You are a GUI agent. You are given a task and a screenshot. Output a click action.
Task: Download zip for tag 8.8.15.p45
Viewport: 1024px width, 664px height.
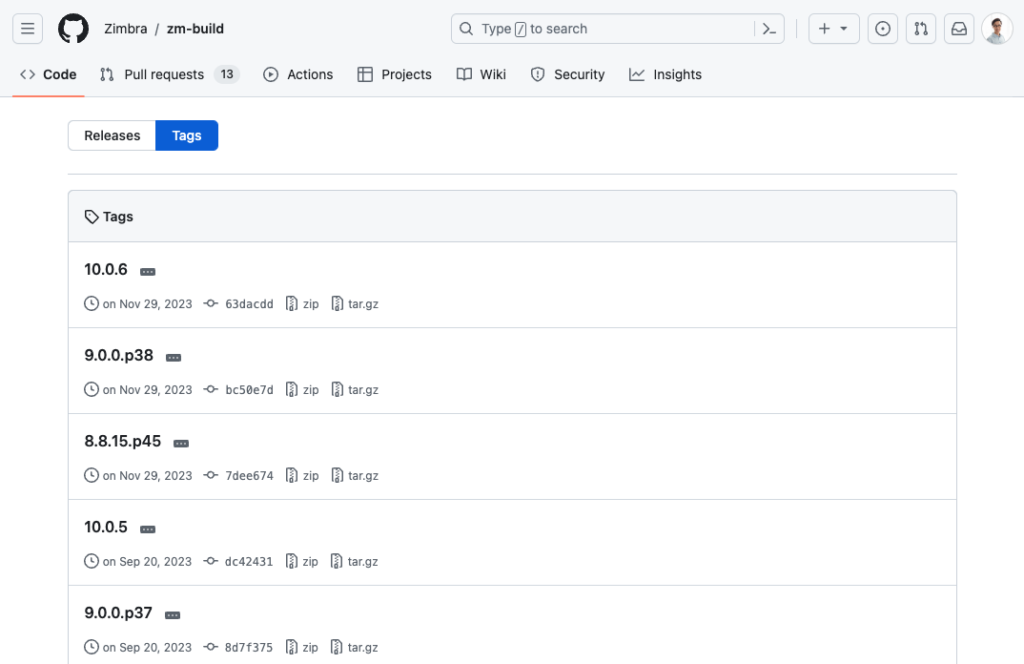point(302,475)
